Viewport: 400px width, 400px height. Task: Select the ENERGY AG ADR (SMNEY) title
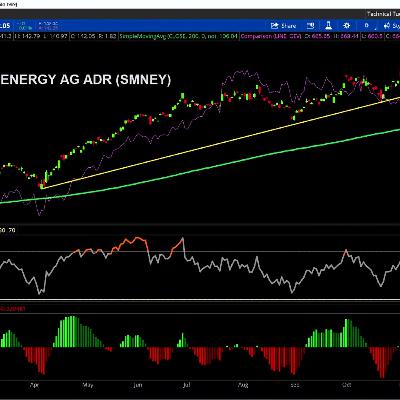(x=85, y=80)
